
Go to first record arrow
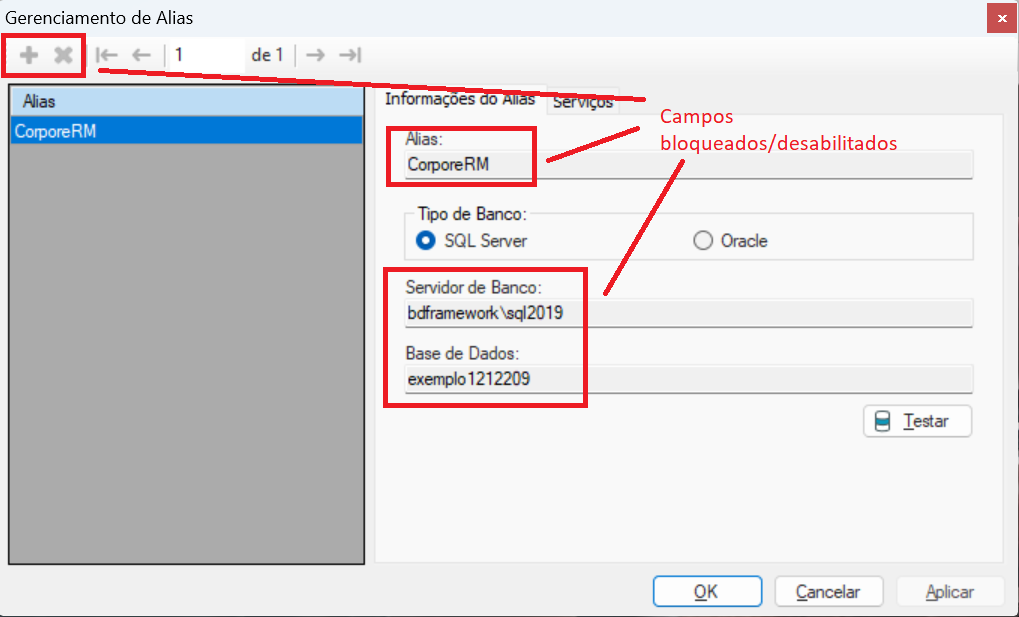coord(107,55)
